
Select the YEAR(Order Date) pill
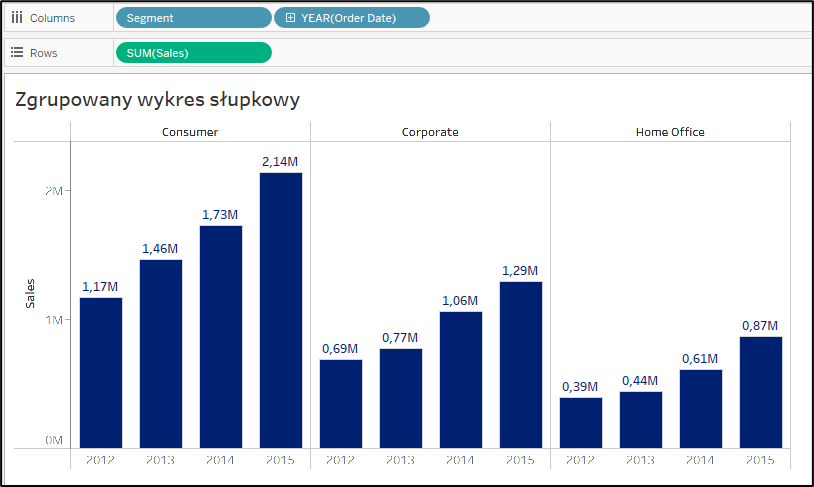[x=352, y=18]
